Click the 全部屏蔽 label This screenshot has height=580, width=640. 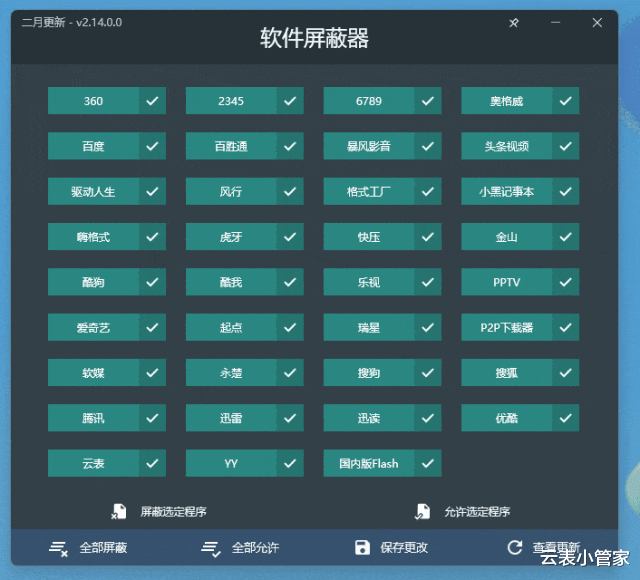103,548
